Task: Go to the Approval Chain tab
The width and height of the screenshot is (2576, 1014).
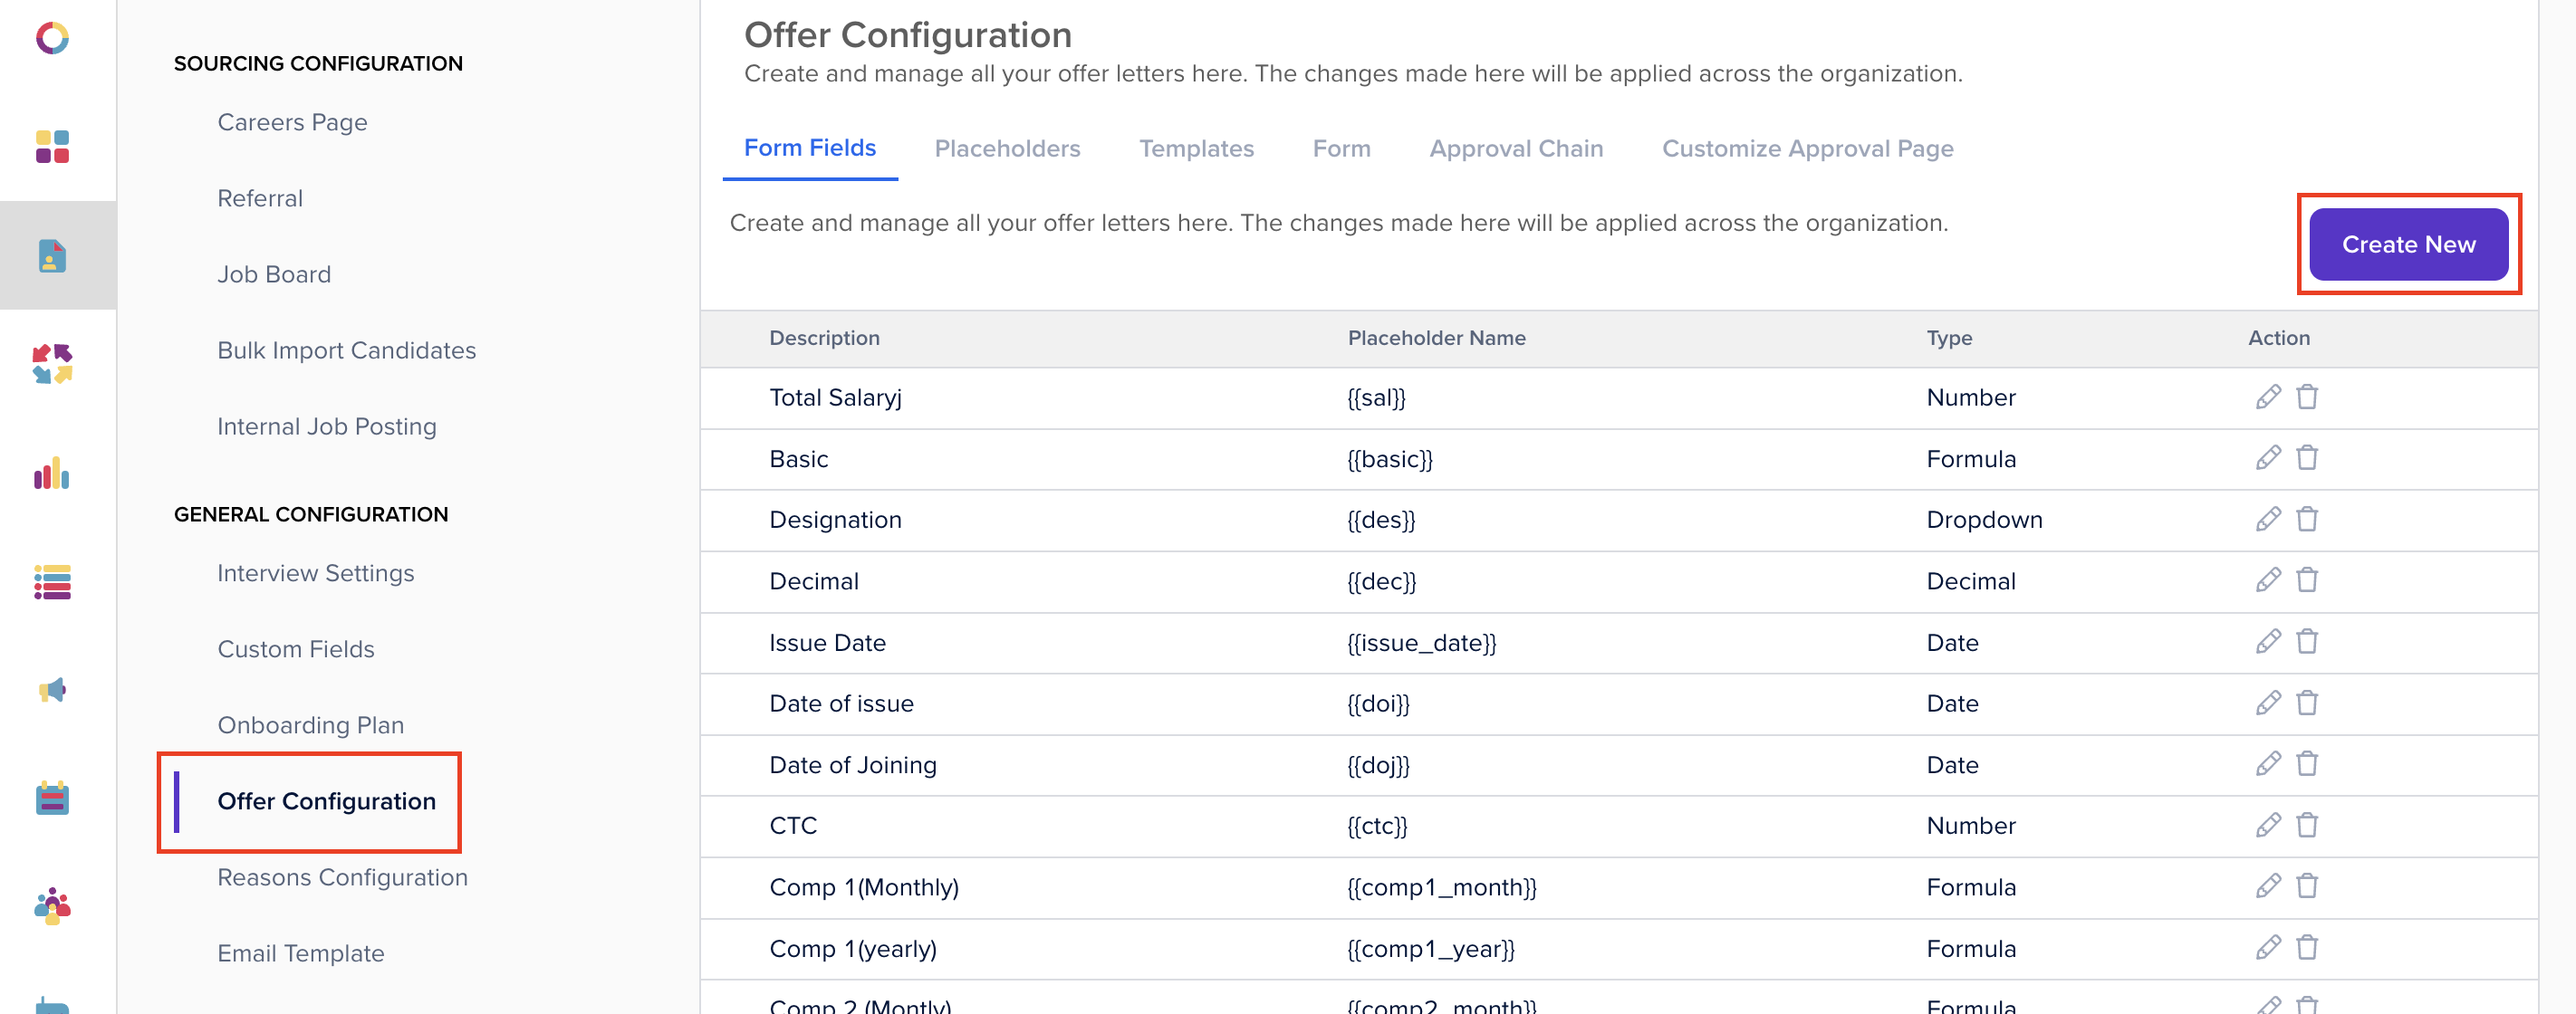Action: [1516, 148]
